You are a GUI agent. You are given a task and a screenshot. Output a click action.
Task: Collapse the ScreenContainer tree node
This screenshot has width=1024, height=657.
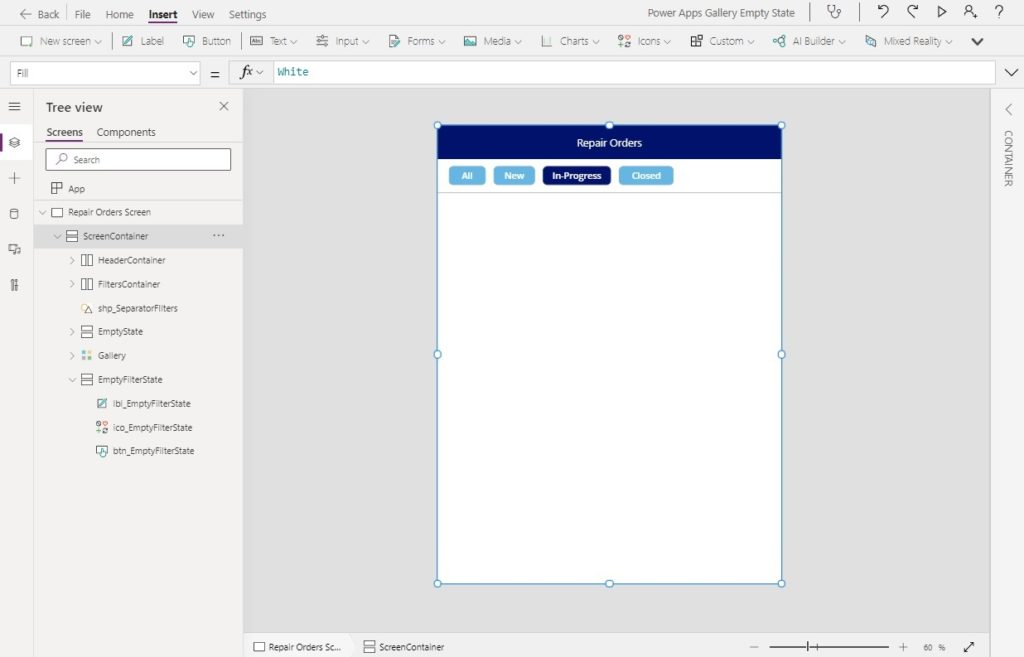(x=58, y=236)
